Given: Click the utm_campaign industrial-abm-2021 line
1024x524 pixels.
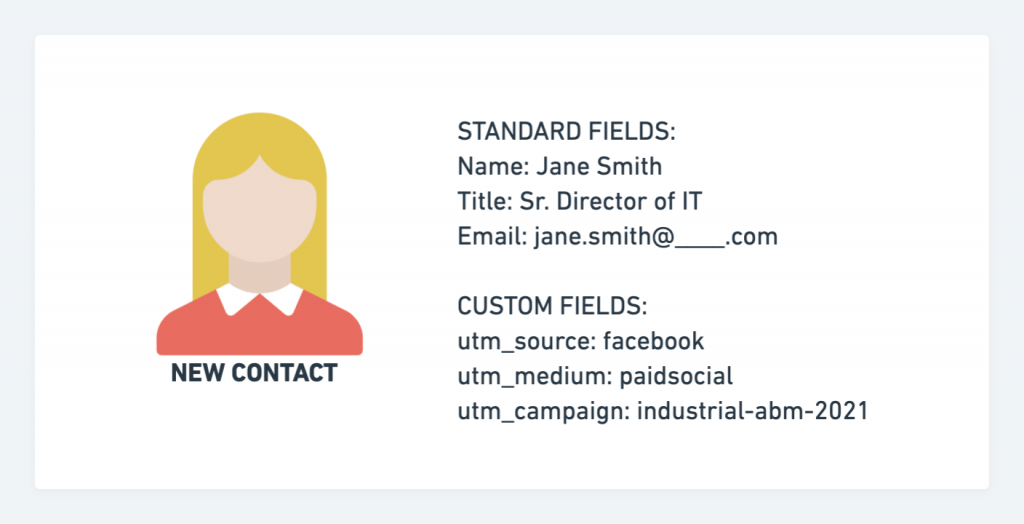Looking at the screenshot, I should [662, 412].
